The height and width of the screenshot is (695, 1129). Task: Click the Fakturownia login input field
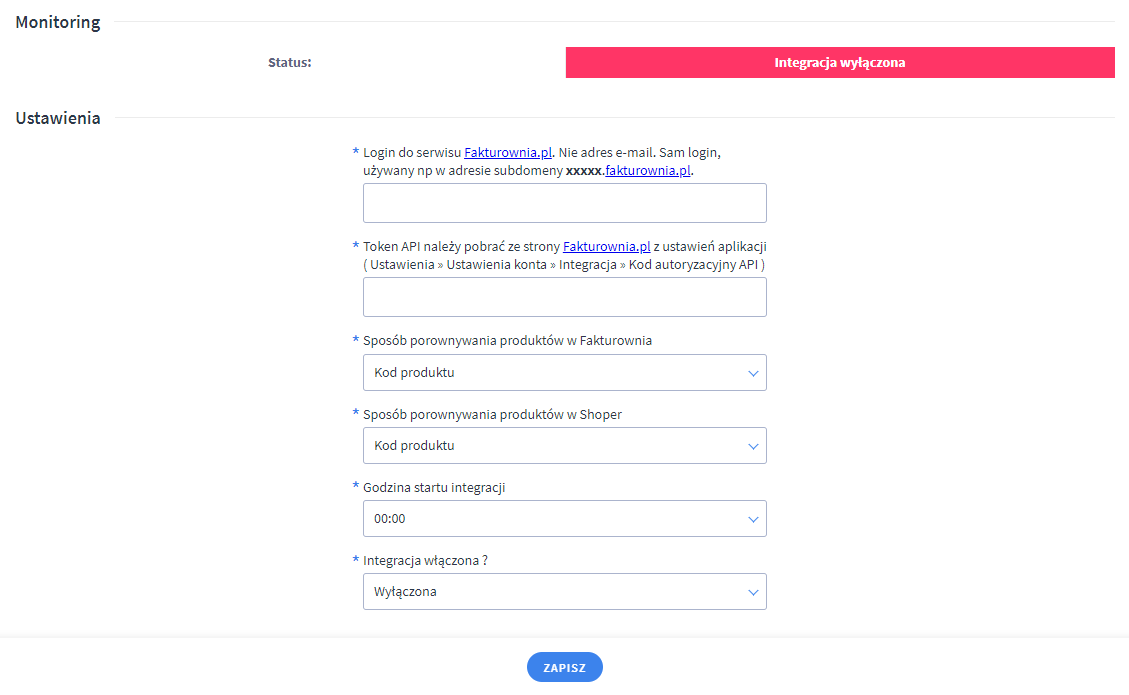(564, 203)
